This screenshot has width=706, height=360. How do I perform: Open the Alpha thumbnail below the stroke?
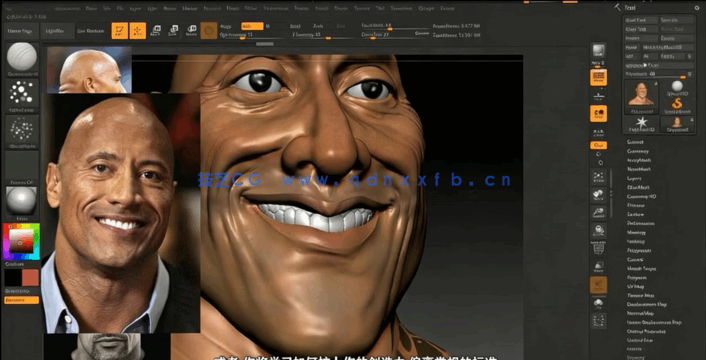coord(22,131)
